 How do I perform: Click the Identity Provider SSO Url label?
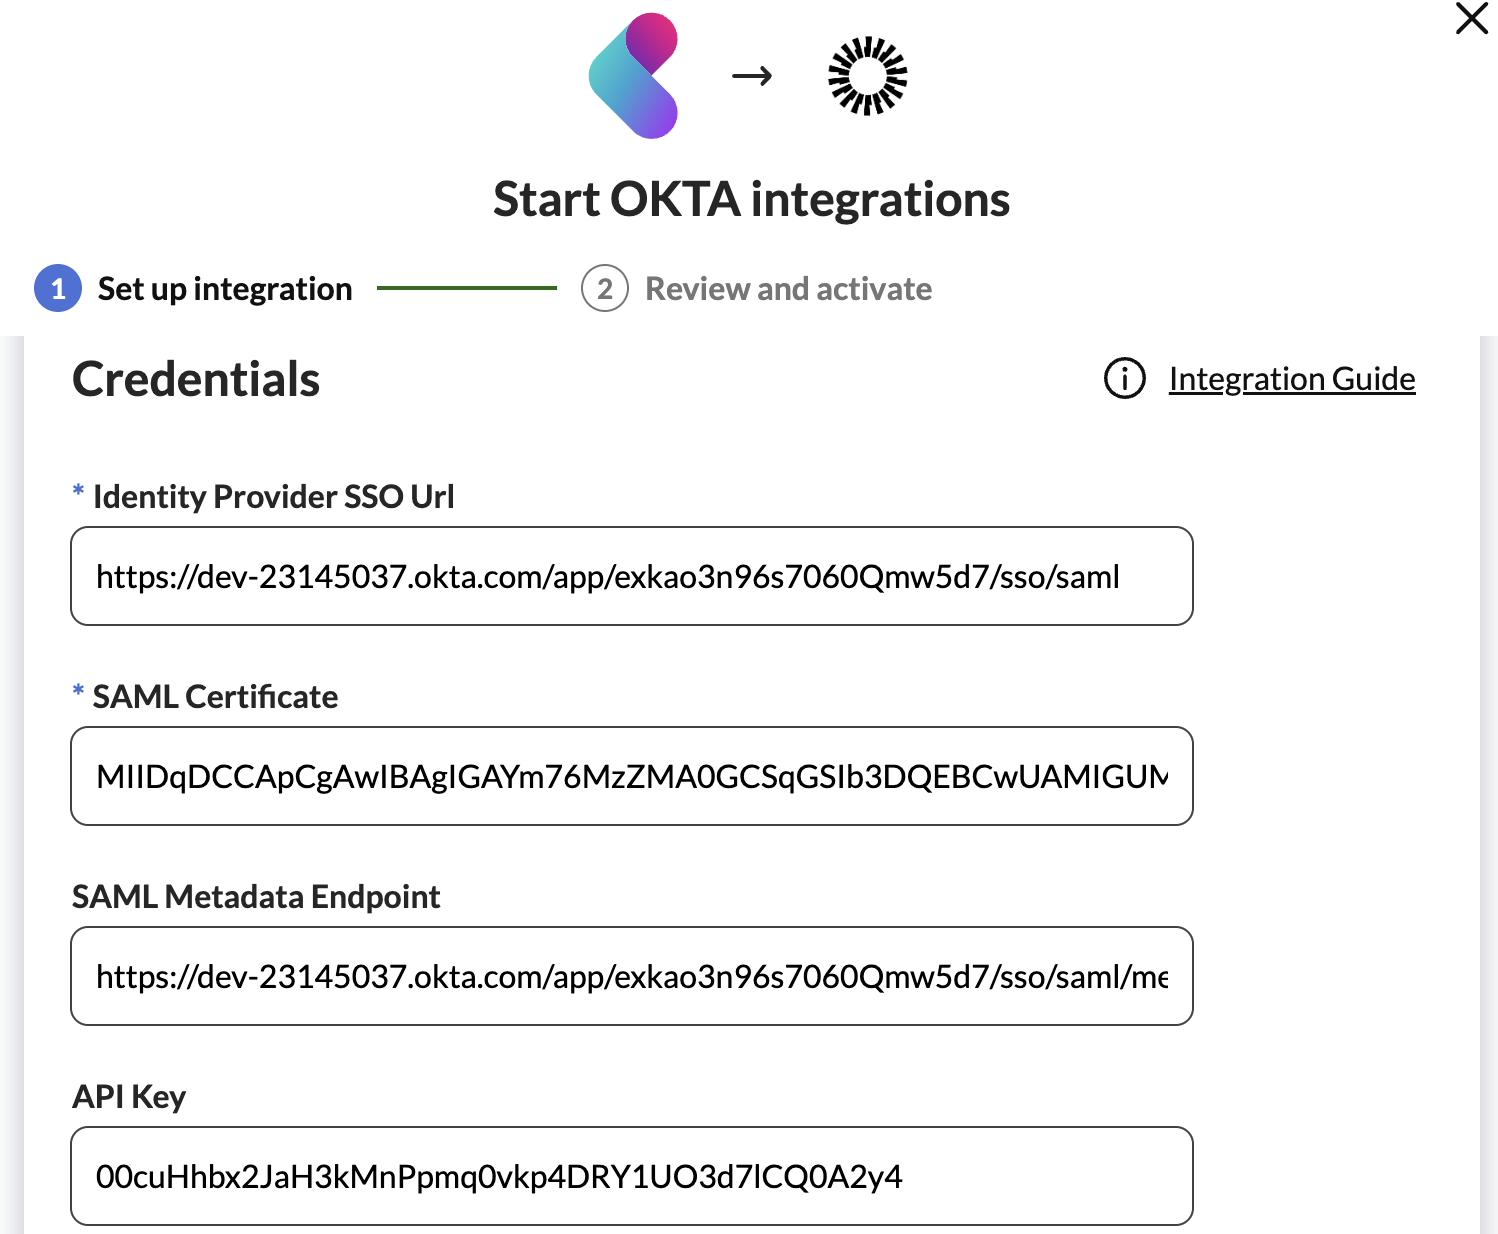273,497
